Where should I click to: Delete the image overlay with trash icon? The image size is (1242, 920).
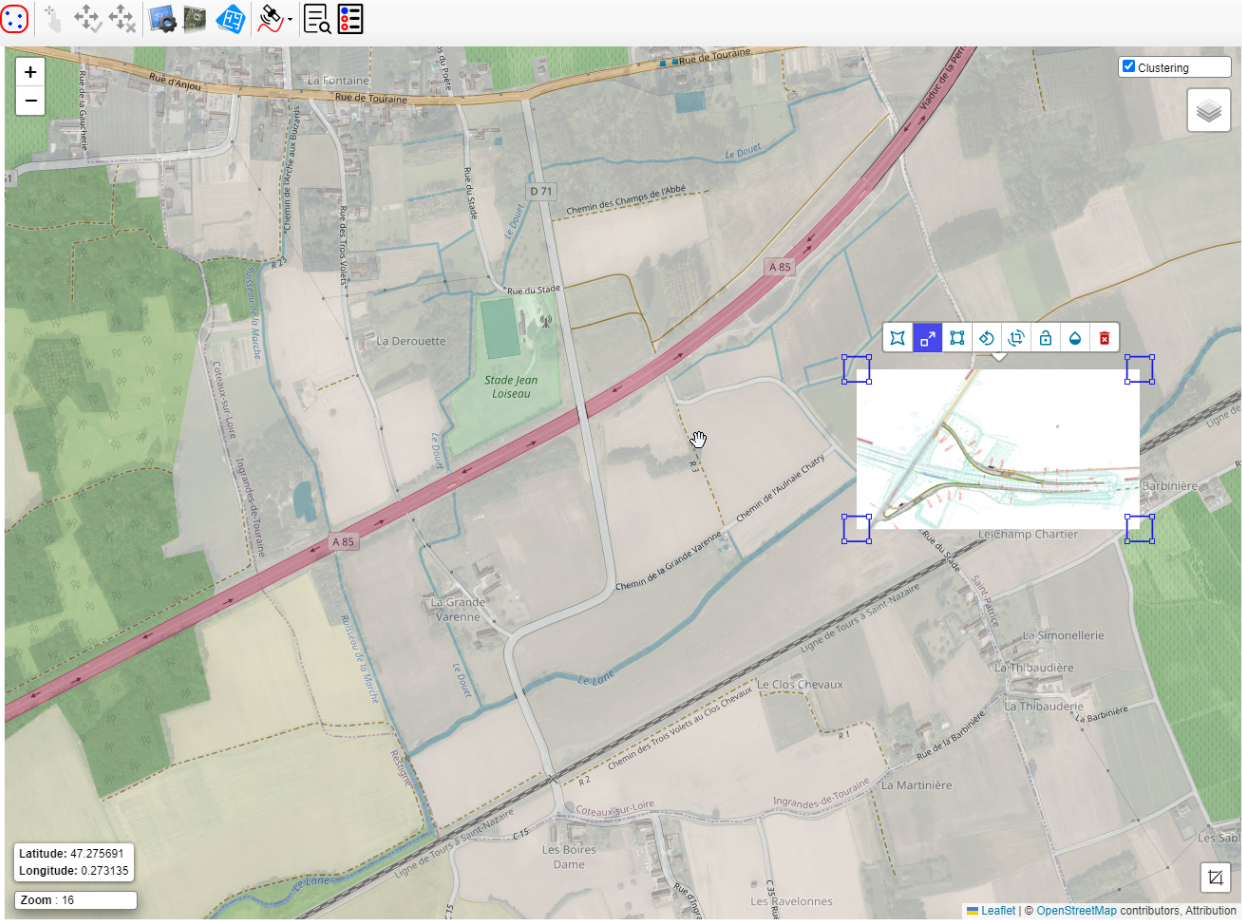click(1104, 338)
